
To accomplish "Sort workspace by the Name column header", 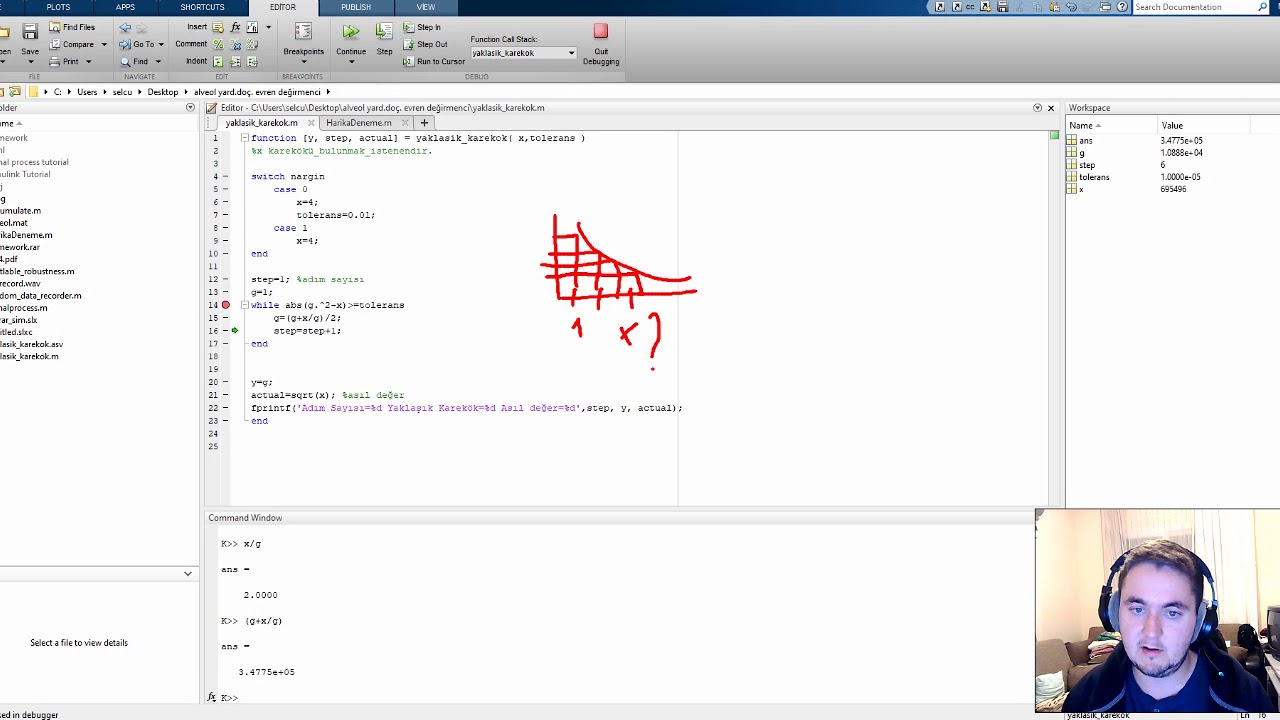I will point(1111,125).
